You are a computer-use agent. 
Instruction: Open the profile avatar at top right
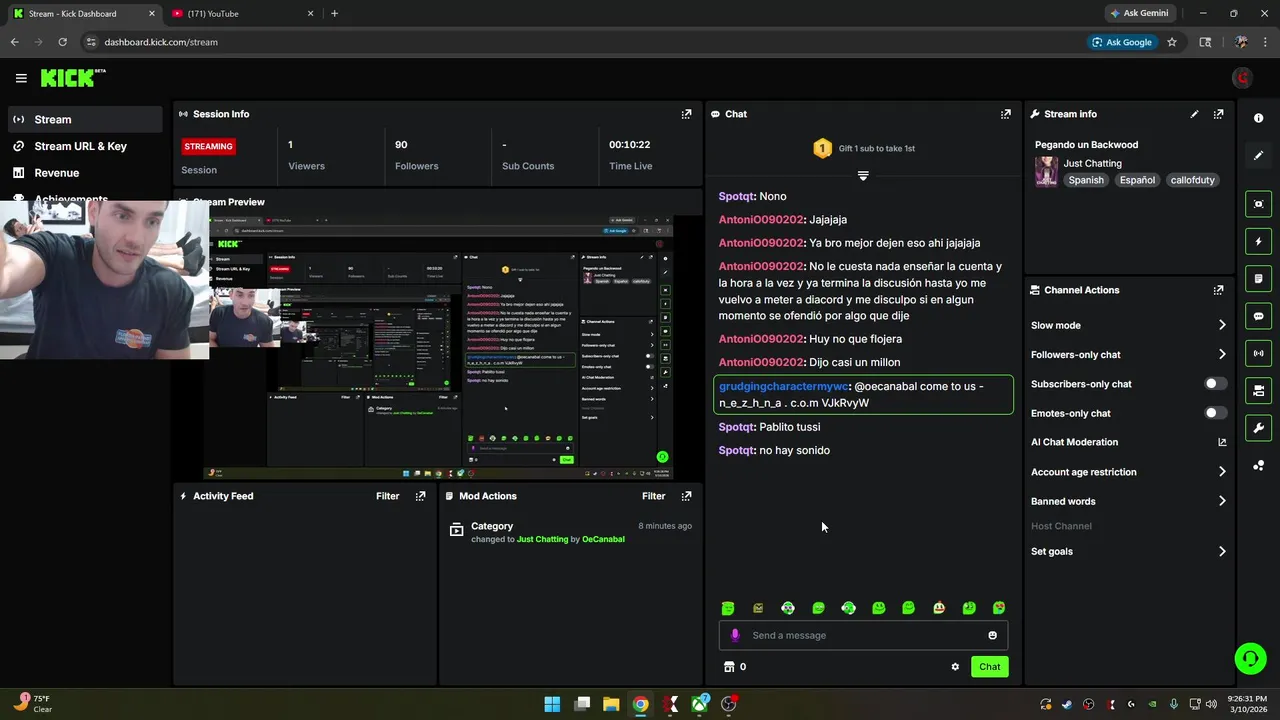[1242, 78]
